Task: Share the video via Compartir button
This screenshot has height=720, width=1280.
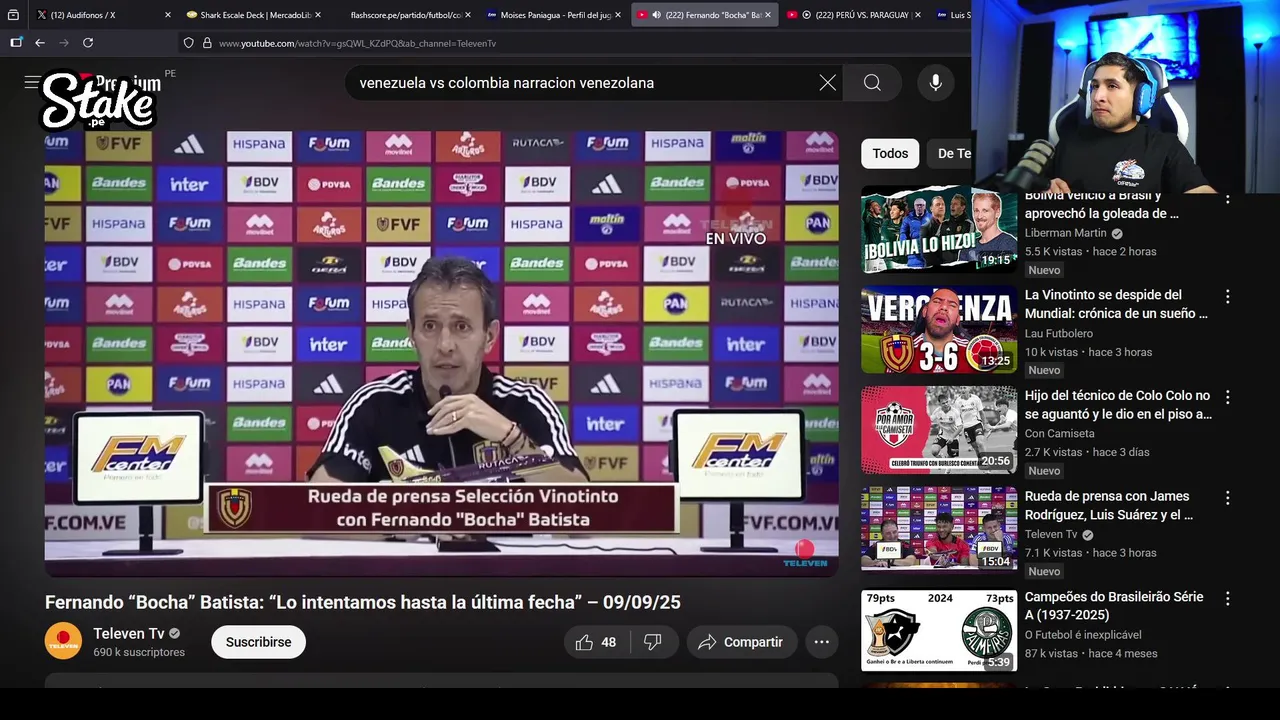Action: (741, 642)
